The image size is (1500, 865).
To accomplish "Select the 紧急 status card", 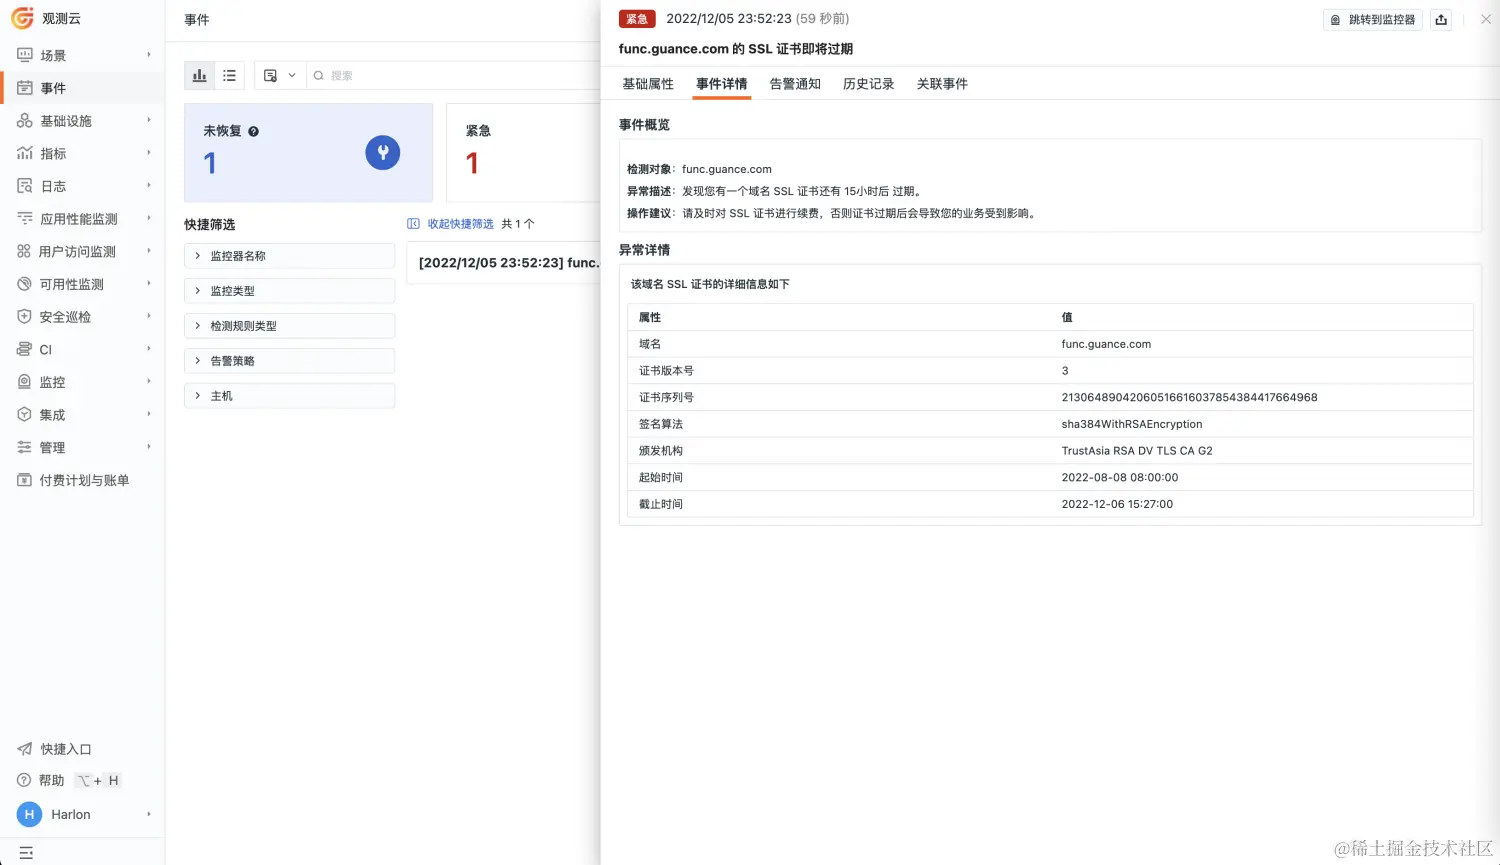I will [523, 153].
